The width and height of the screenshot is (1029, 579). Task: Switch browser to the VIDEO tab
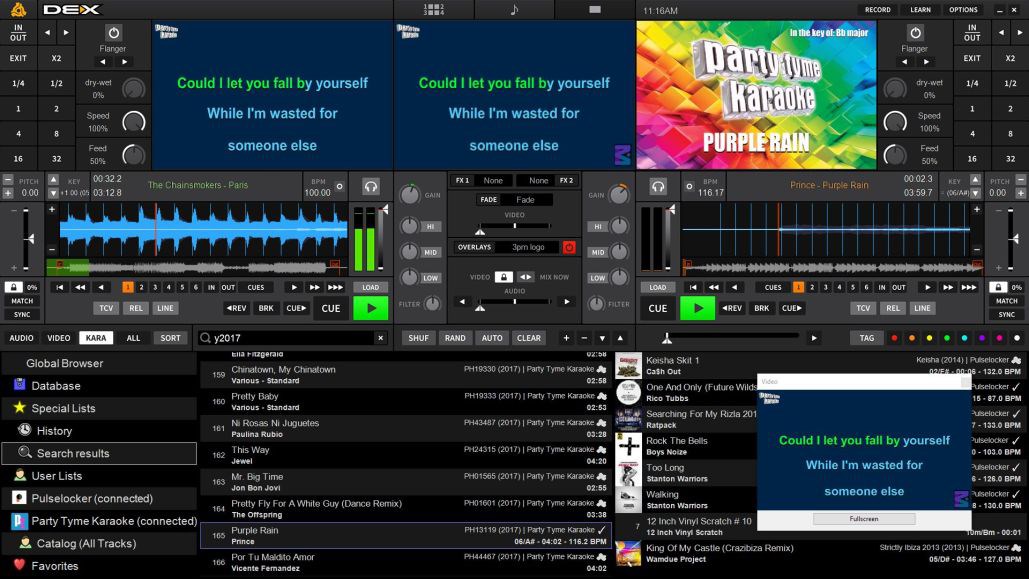click(57, 338)
